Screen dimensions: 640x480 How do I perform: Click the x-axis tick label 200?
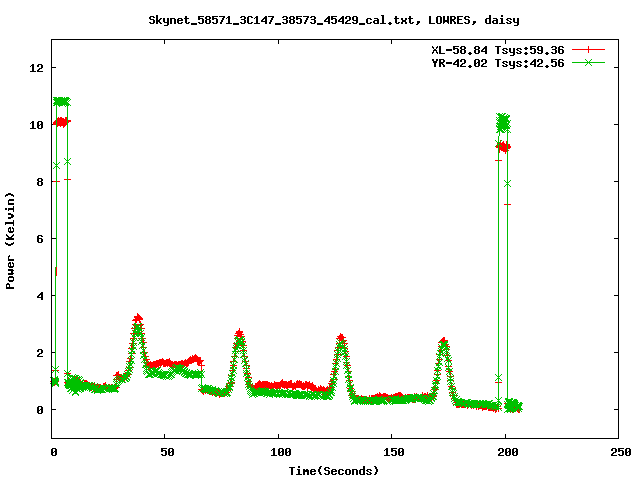point(507,452)
